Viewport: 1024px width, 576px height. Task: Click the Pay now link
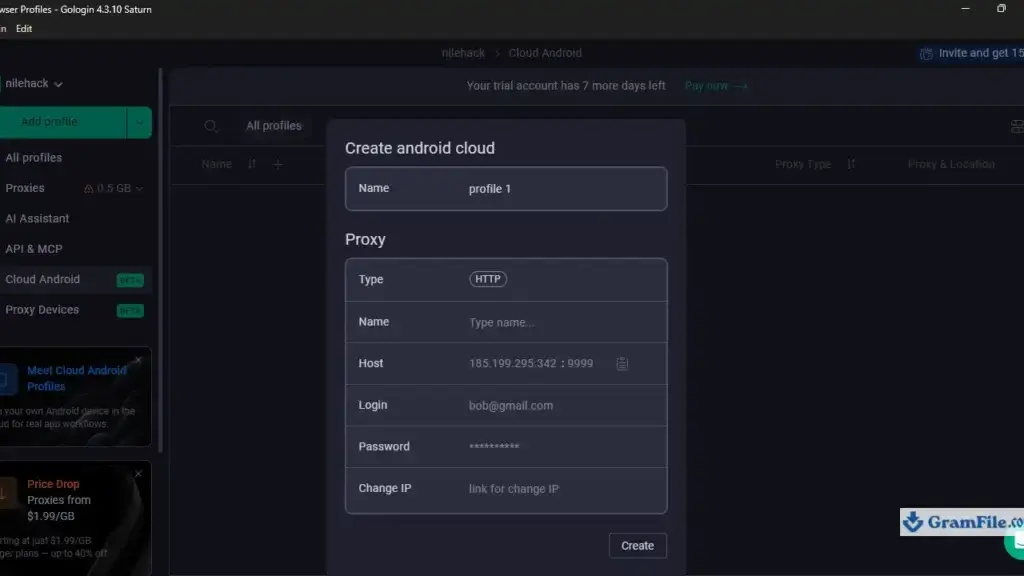coord(715,86)
